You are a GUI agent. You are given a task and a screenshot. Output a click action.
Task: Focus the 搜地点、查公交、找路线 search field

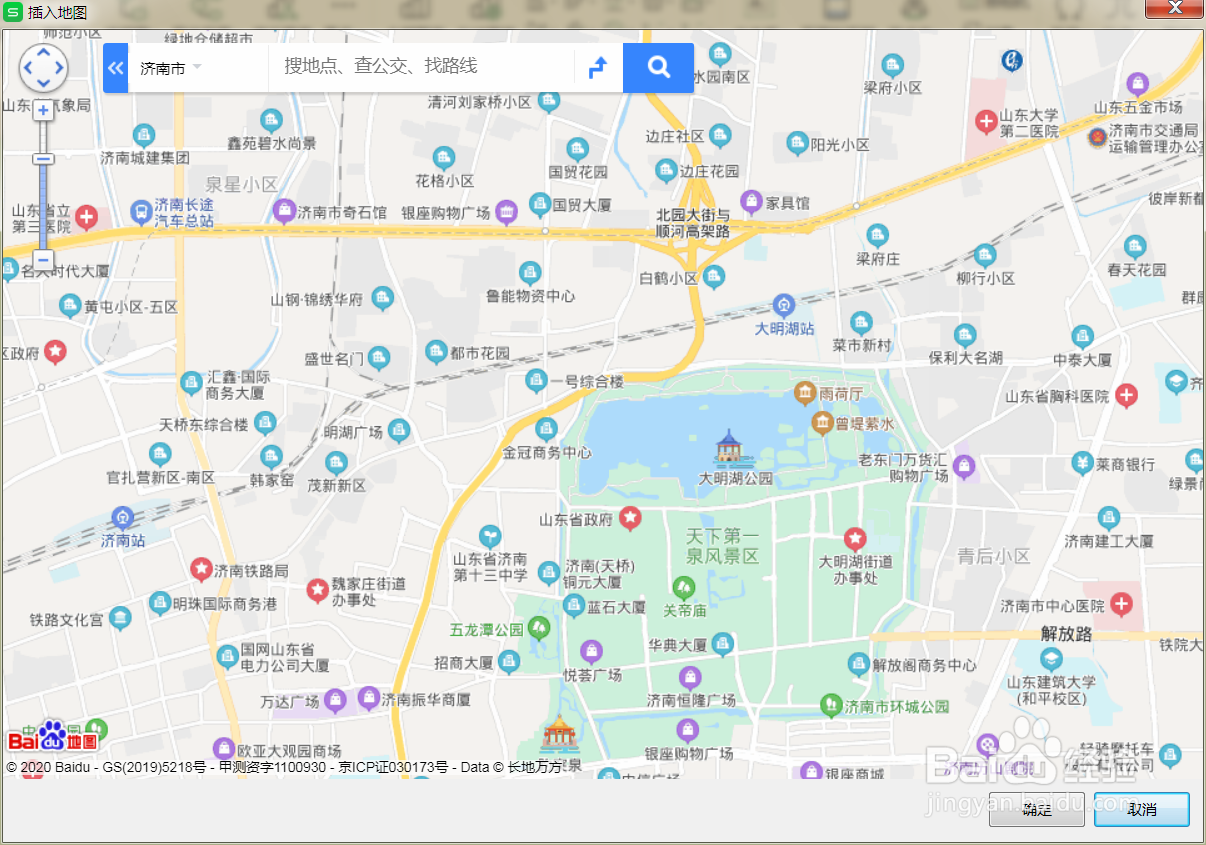(420, 67)
